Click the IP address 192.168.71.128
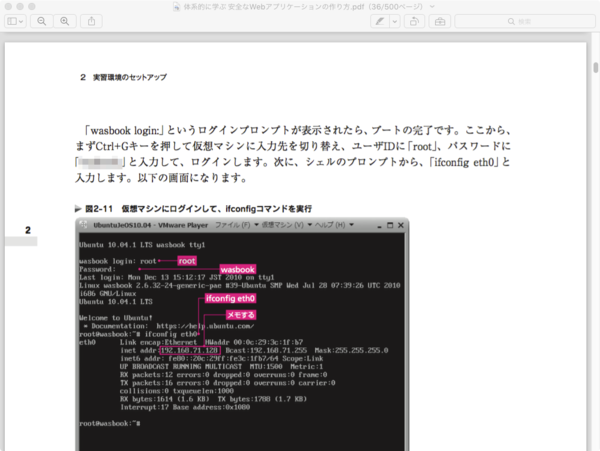The height and width of the screenshot is (451, 600). tap(189, 350)
